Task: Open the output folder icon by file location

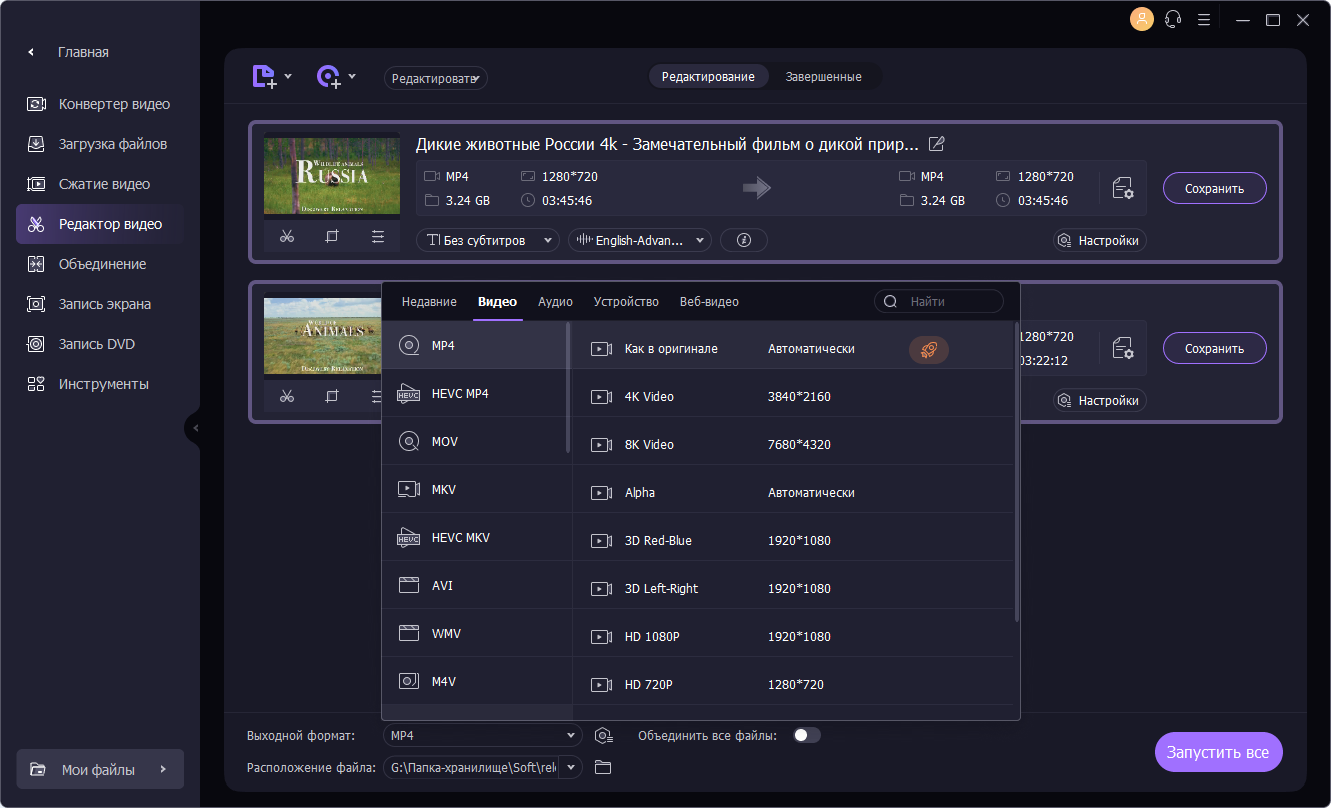Action: tap(603, 767)
